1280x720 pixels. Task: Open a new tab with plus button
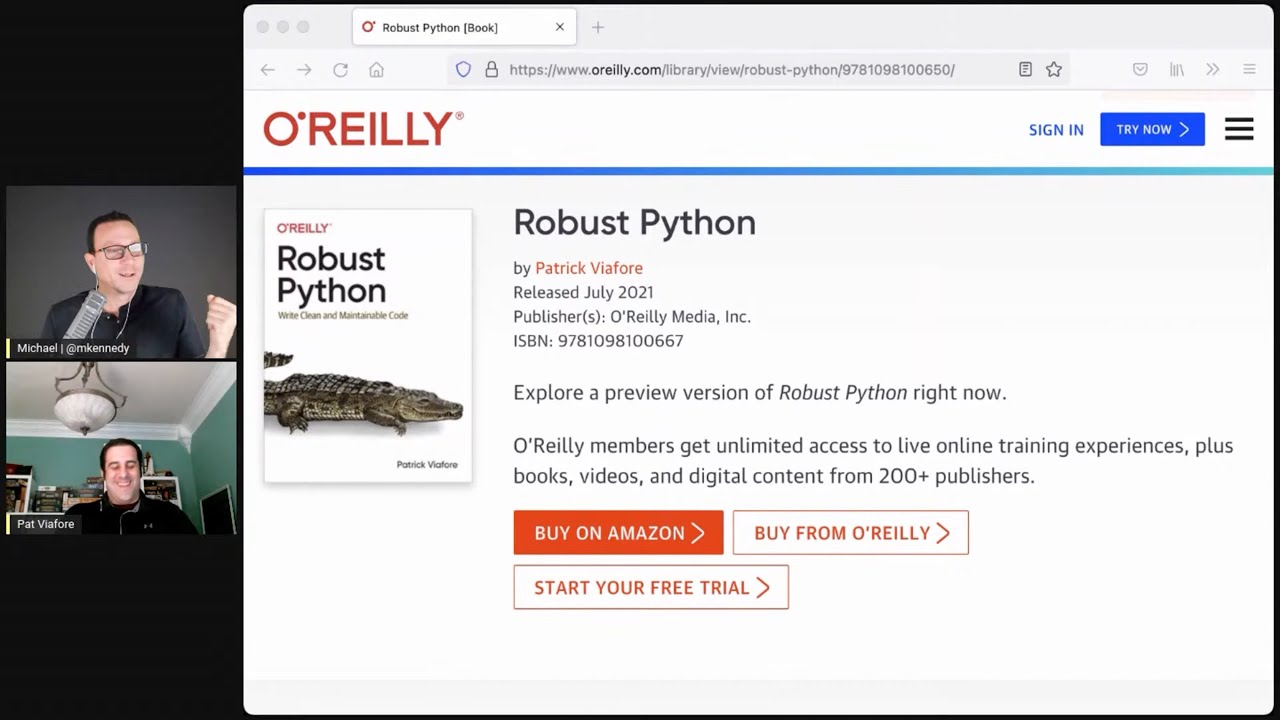[x=598, y=27]
